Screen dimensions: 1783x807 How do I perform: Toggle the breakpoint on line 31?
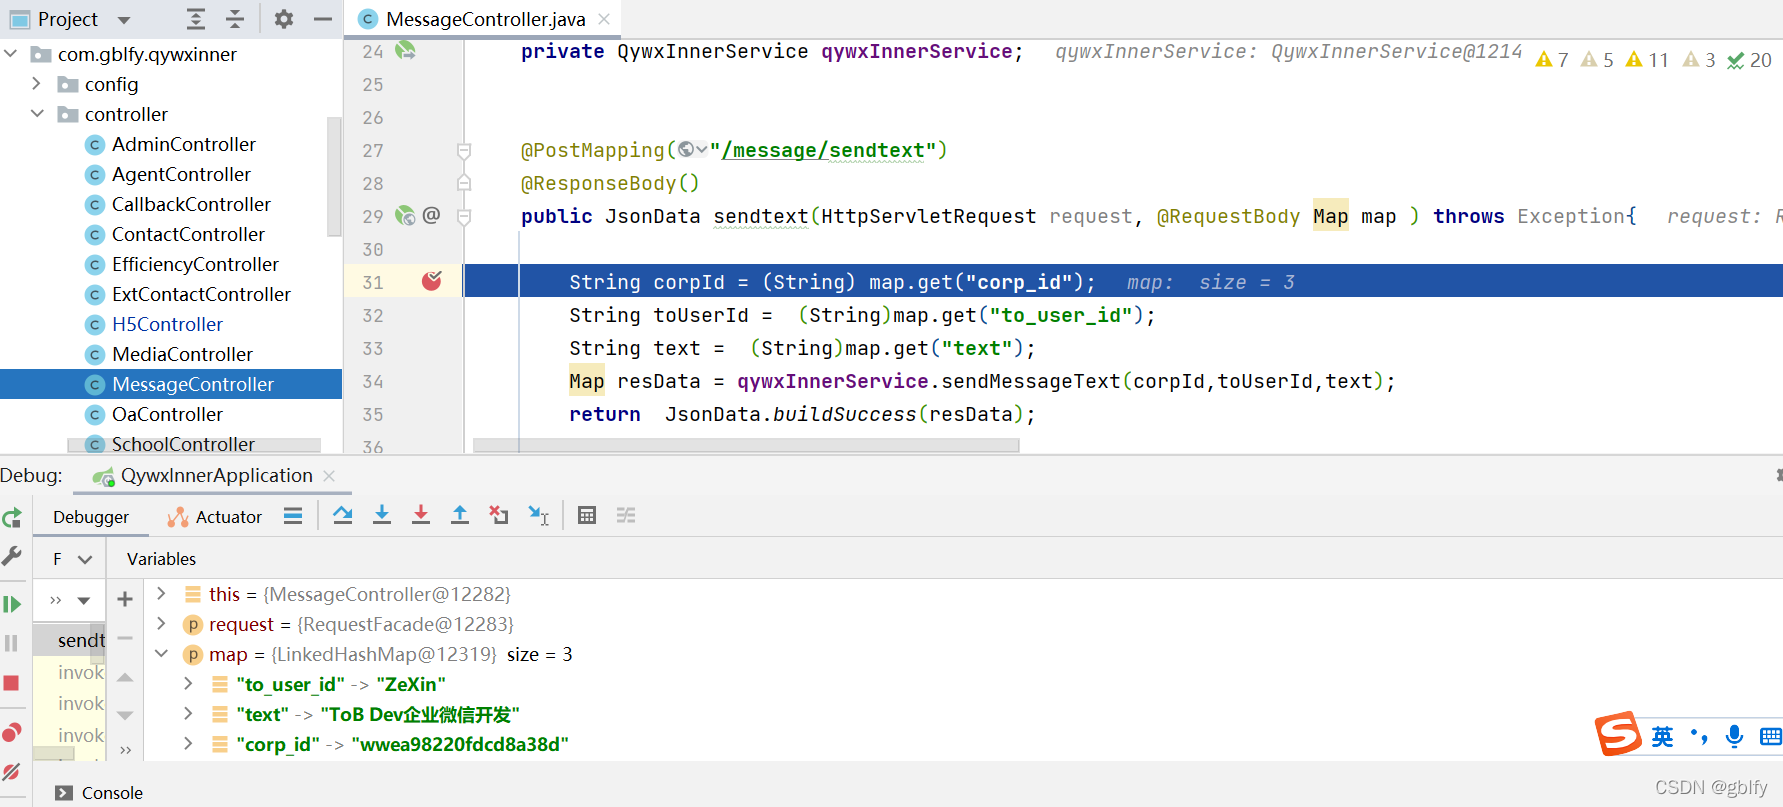click(x=432, y=281)
